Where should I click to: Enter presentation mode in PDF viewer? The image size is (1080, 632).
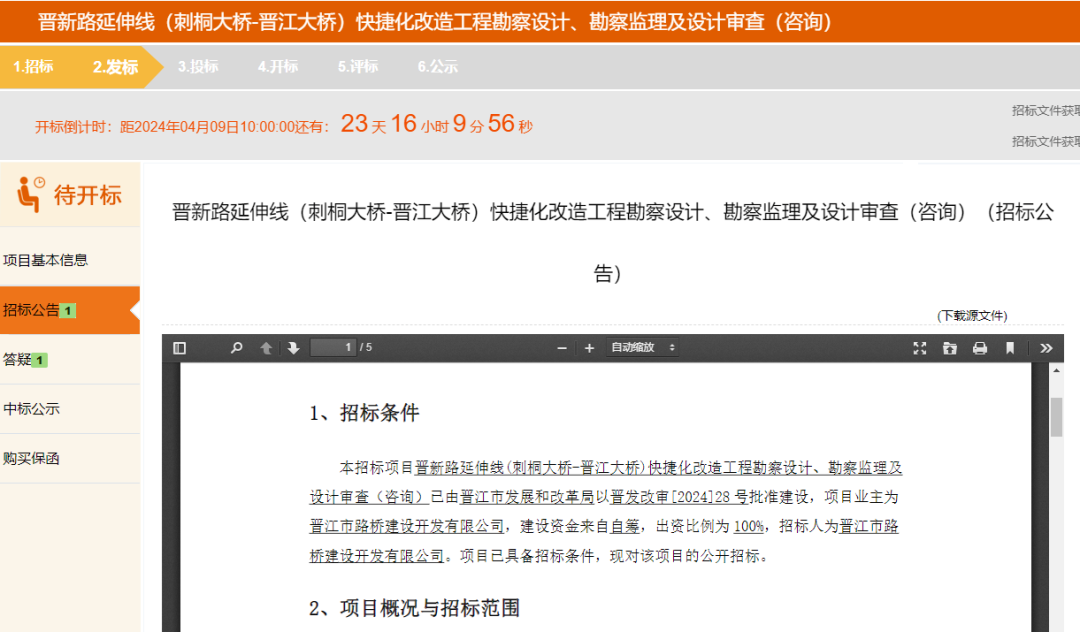[919, 348]
